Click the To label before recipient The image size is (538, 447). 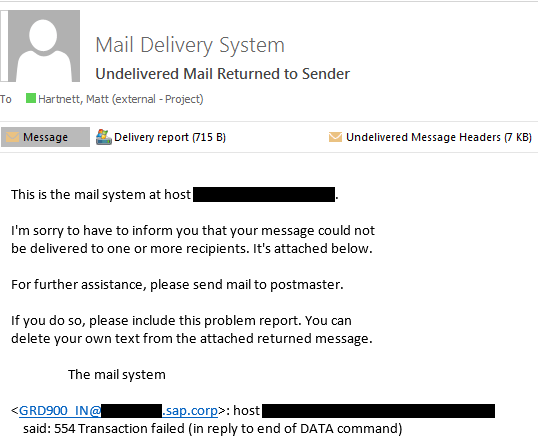click(x=6, y=99)
